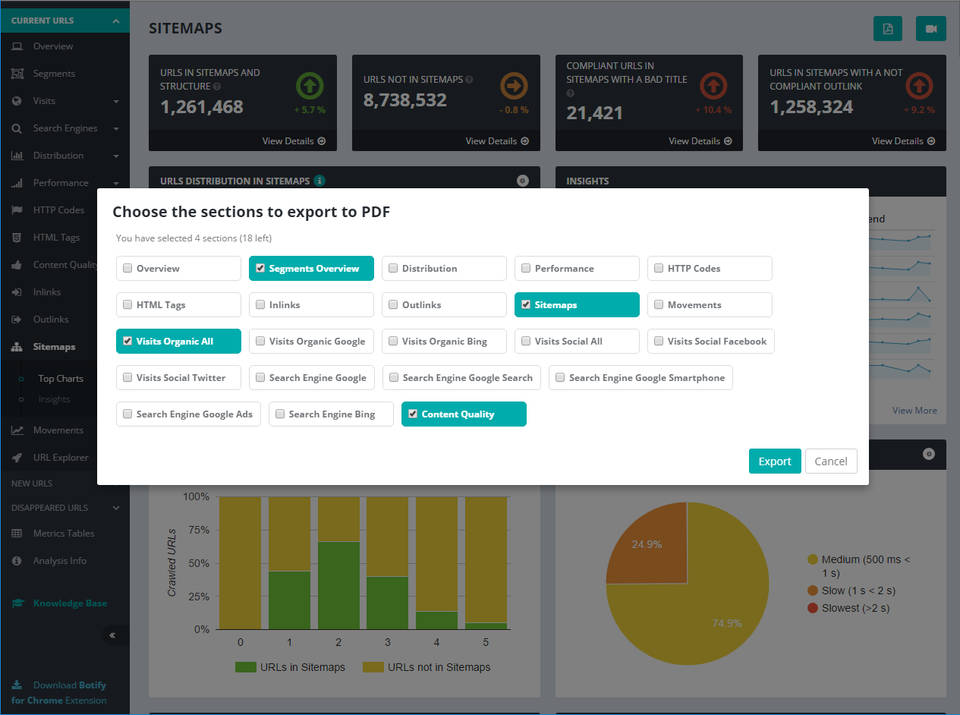Viewport: 960px width, 715px height.
Task: Click the video camera icon in the header
Action: (x=930, y=28)
